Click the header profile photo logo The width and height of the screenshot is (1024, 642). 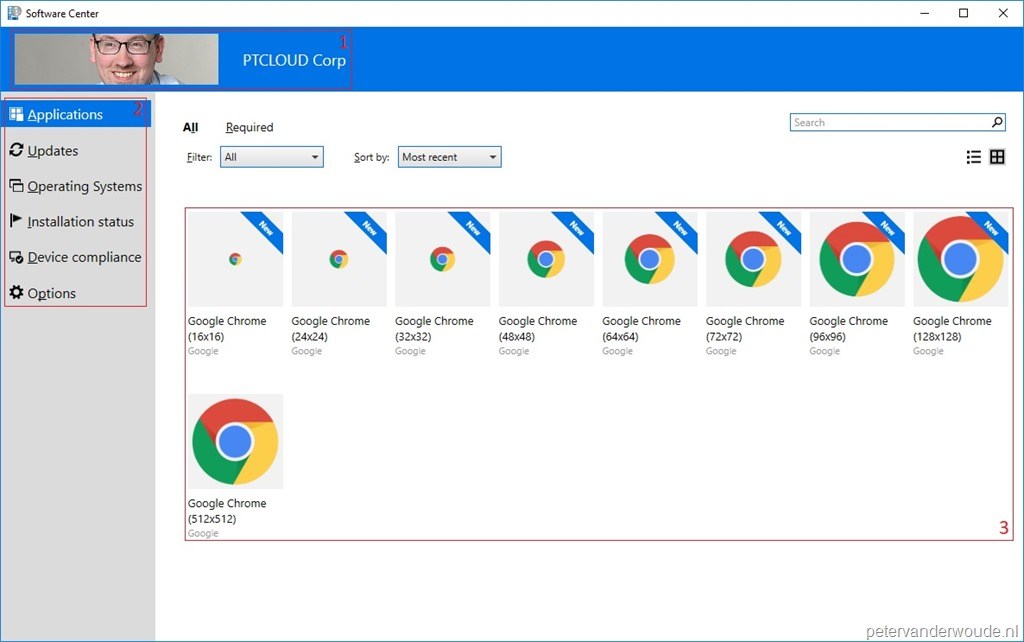(x=116, y=59)
